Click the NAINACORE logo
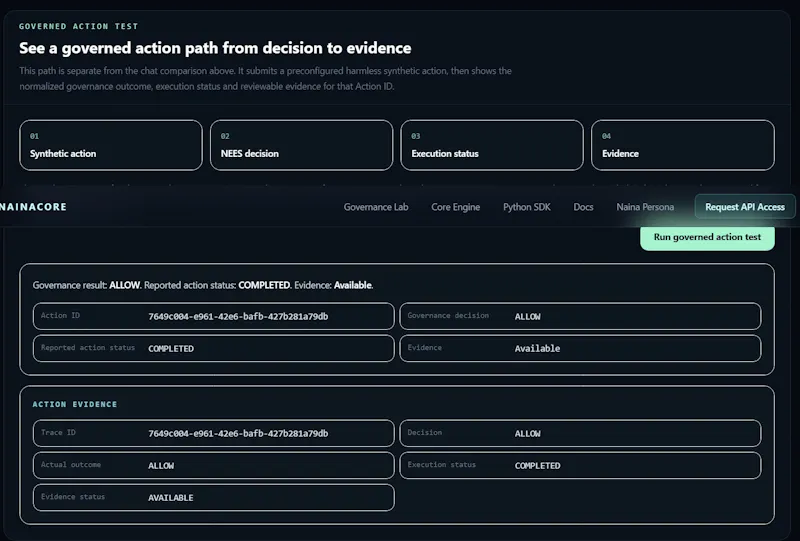Screen dimensions: 800x541 (33, 207)
